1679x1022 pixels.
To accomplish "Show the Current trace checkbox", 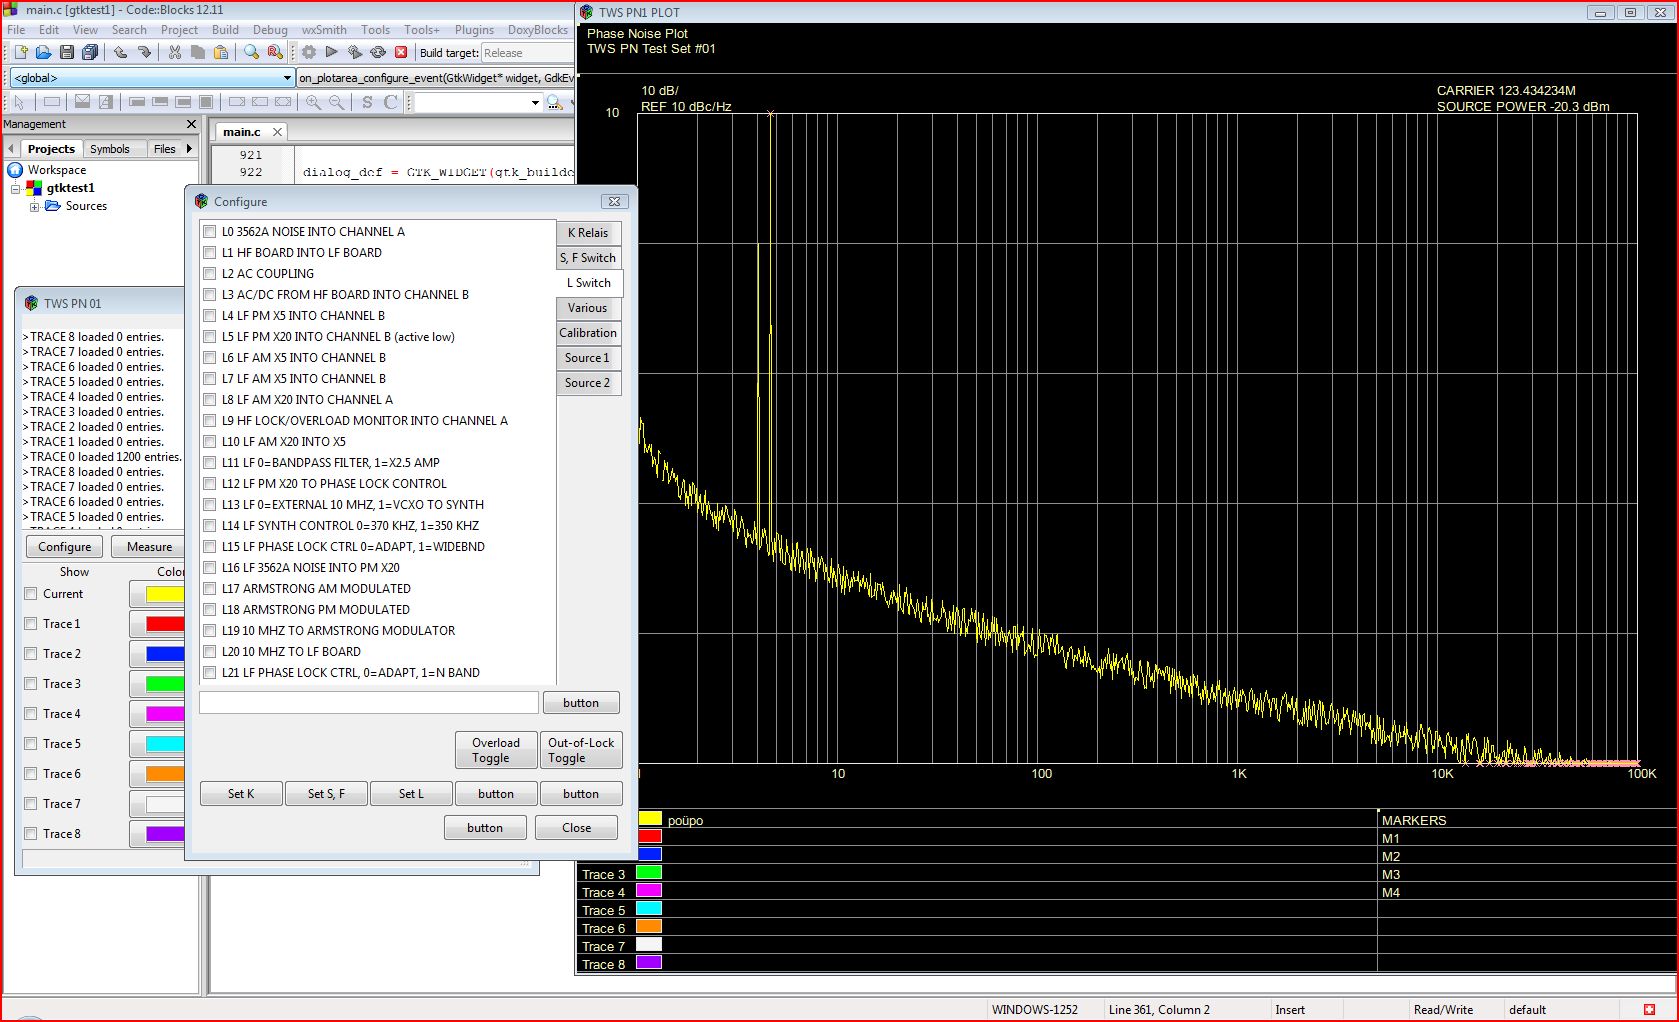I will tap(31, 594).
